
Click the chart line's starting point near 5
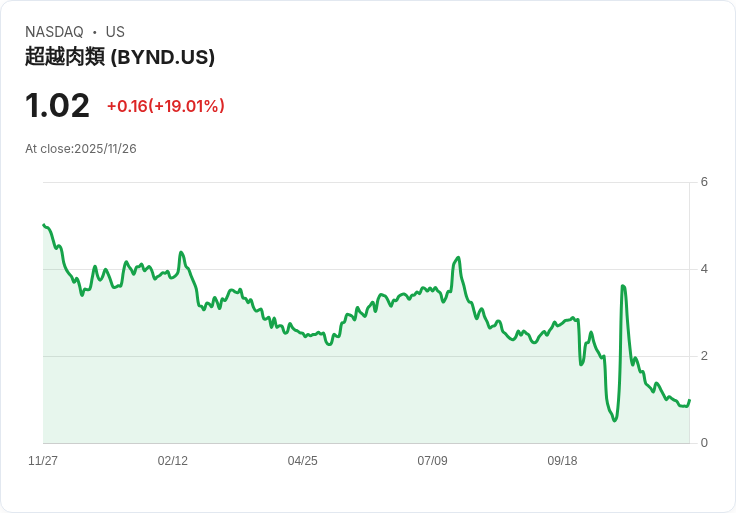[44, 225]
